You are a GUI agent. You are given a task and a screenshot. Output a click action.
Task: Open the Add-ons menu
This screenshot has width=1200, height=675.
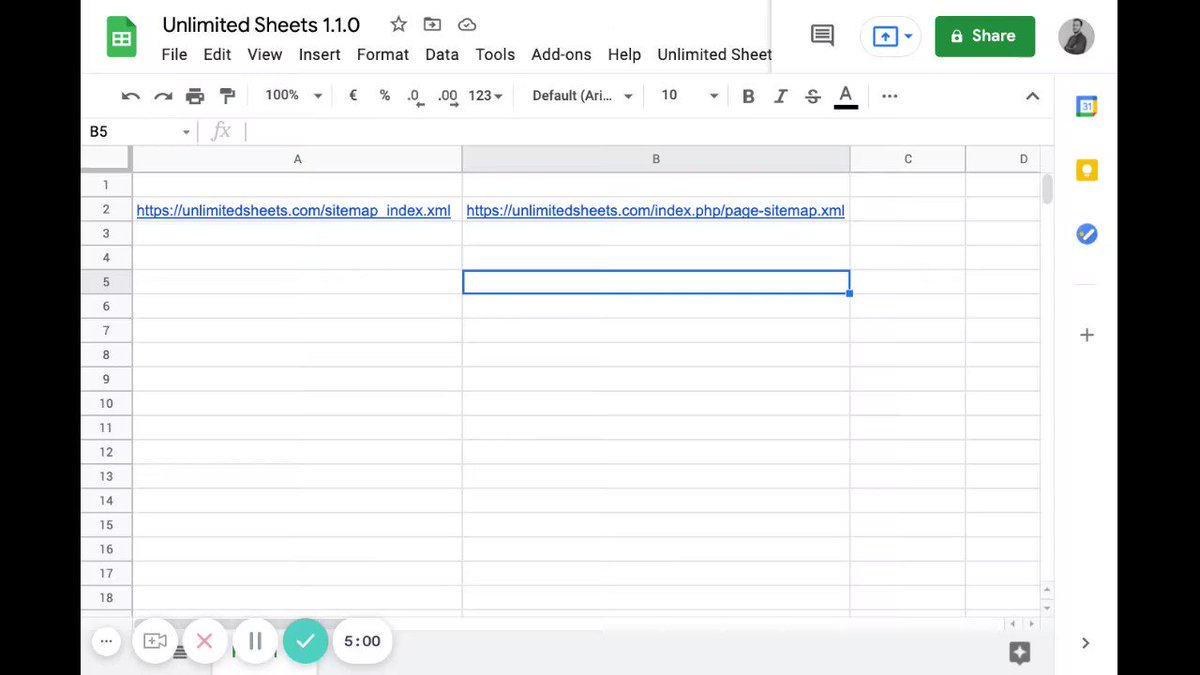tap(561, 55)
